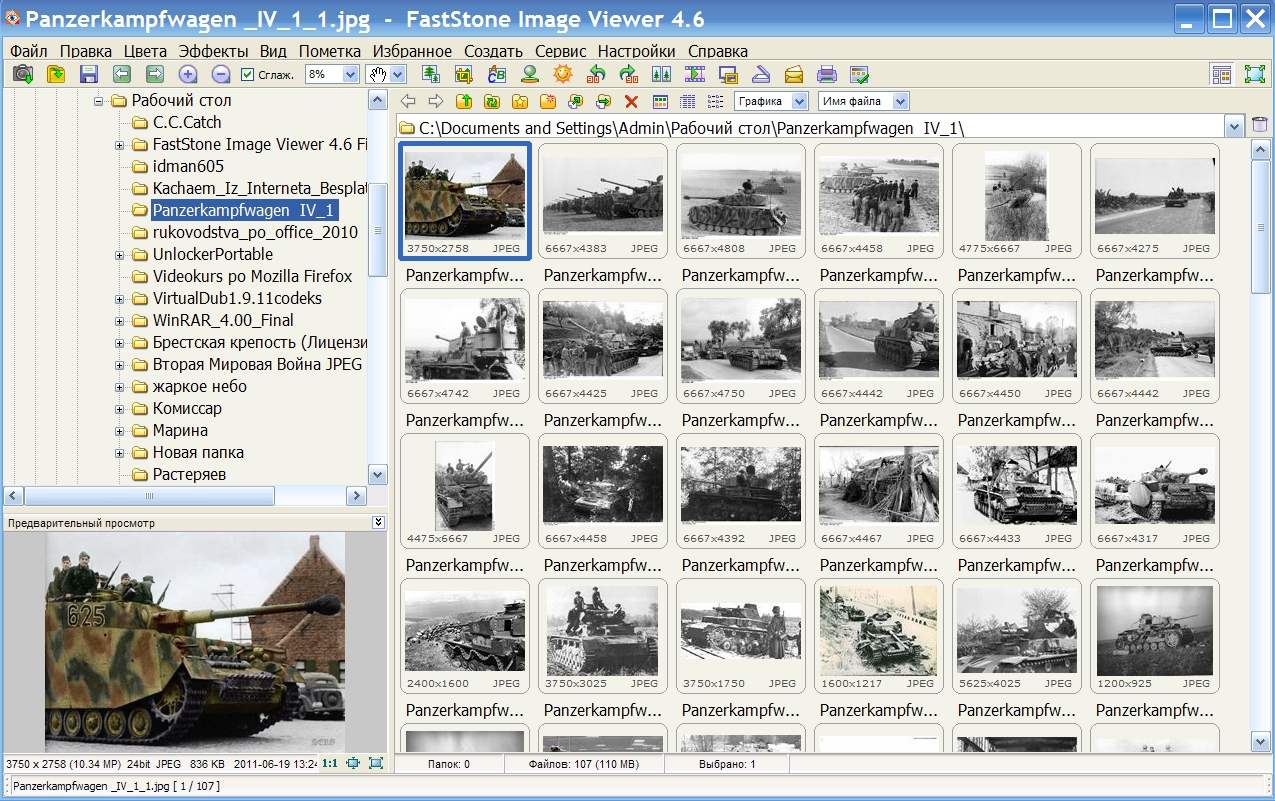Start the slideshow via filmstrip icon
The width and height of the screenshot is (1275, 801).
pyautogui.click(x=694, y=74)
